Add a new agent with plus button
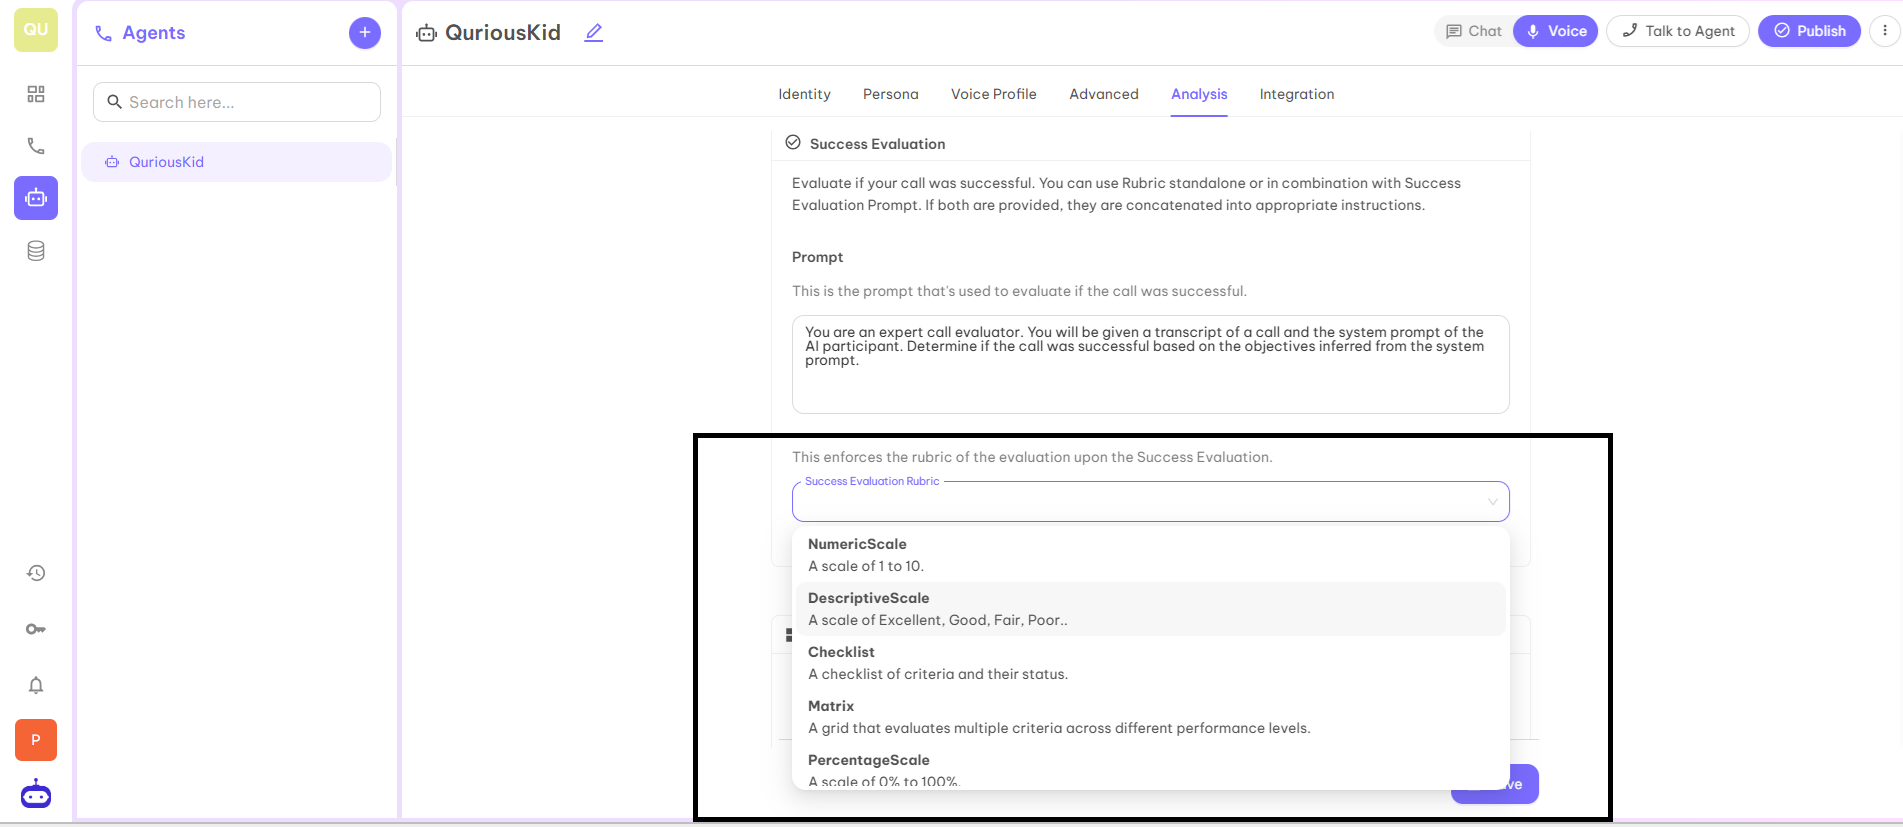Screen dimensions: 1903x827 click(365, 32)
